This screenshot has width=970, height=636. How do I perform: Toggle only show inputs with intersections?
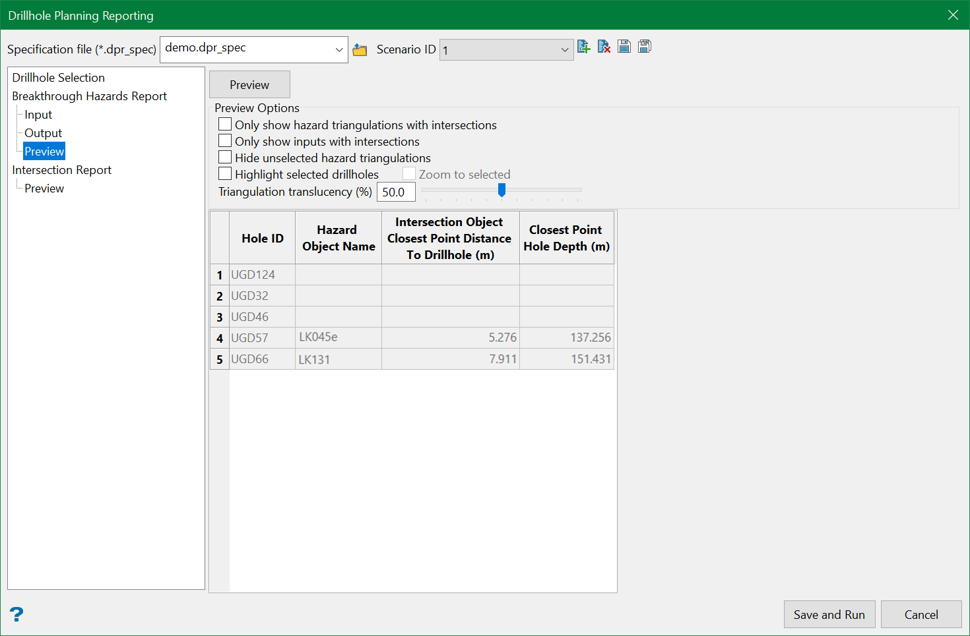tap(225, 141)
